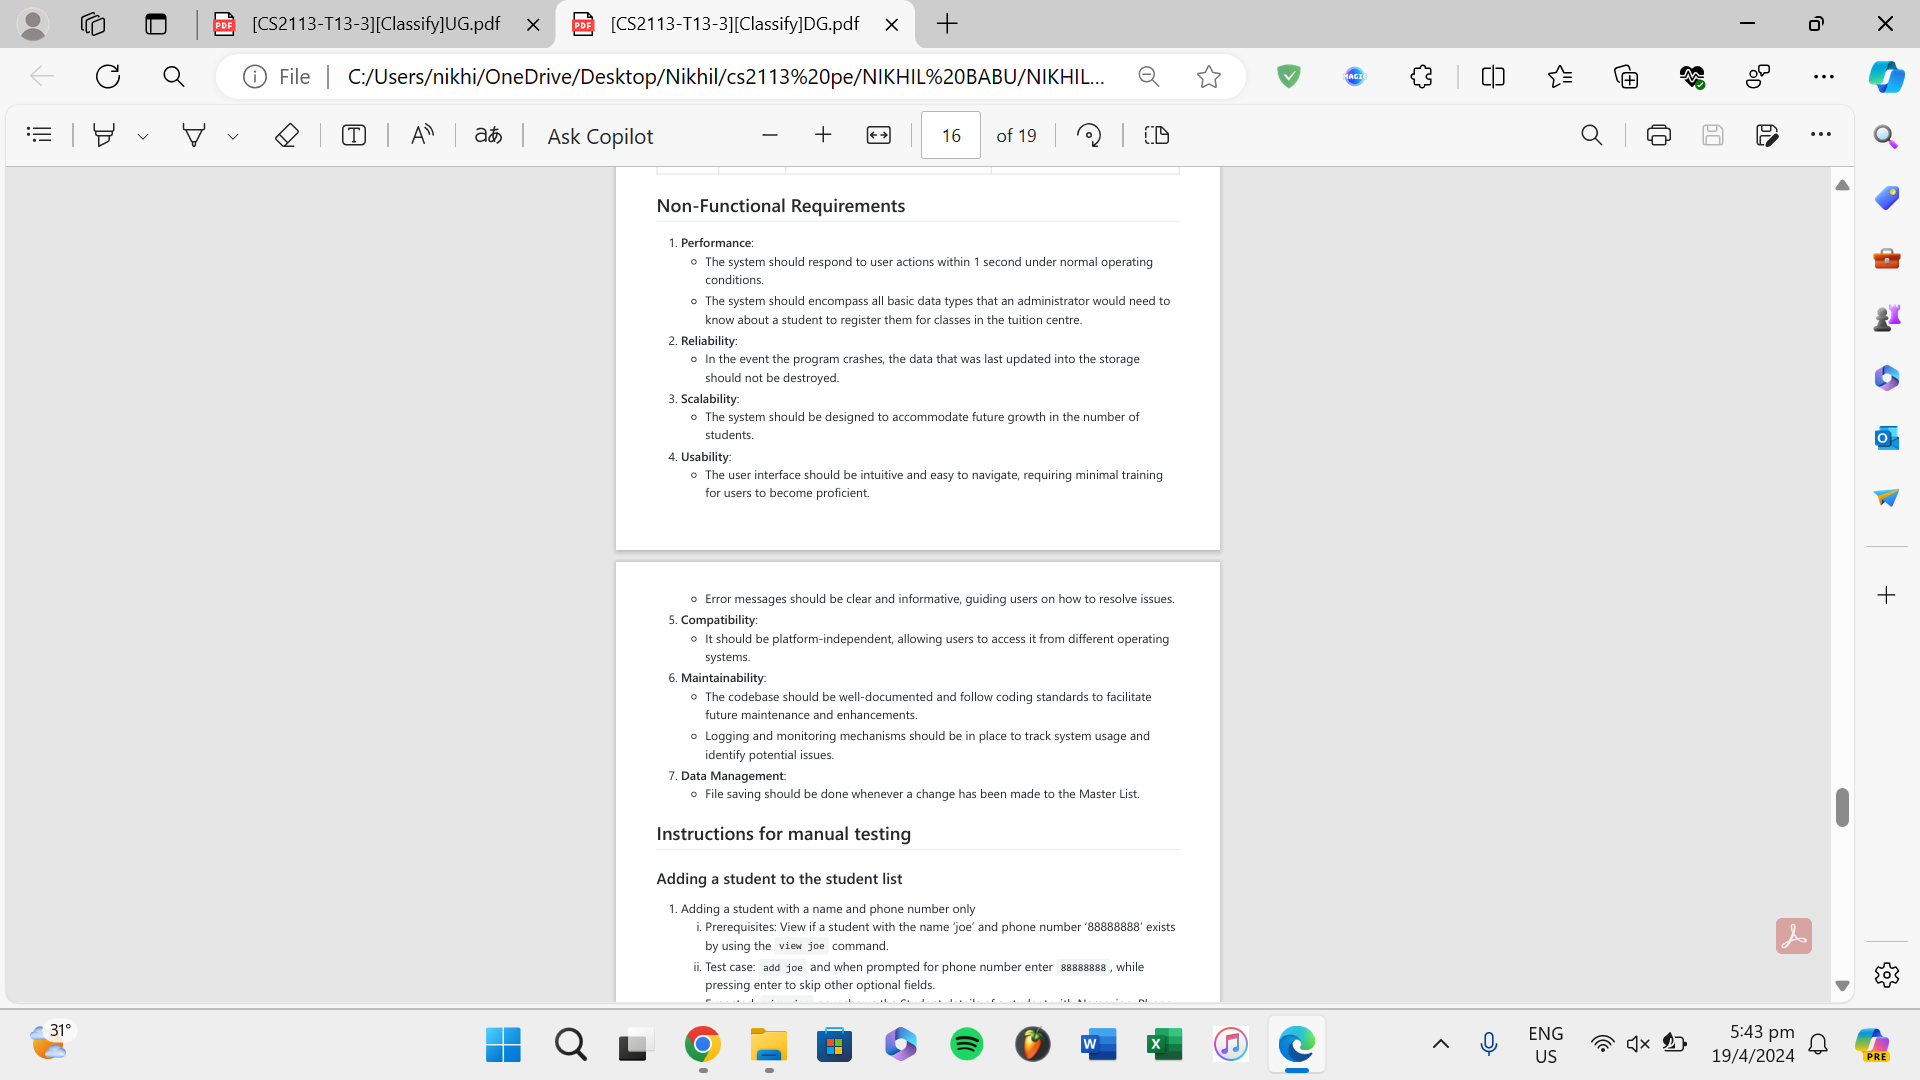Show hidden system tray icons chevron
The image size is (1920, 1080).
coord(1440,1044)
